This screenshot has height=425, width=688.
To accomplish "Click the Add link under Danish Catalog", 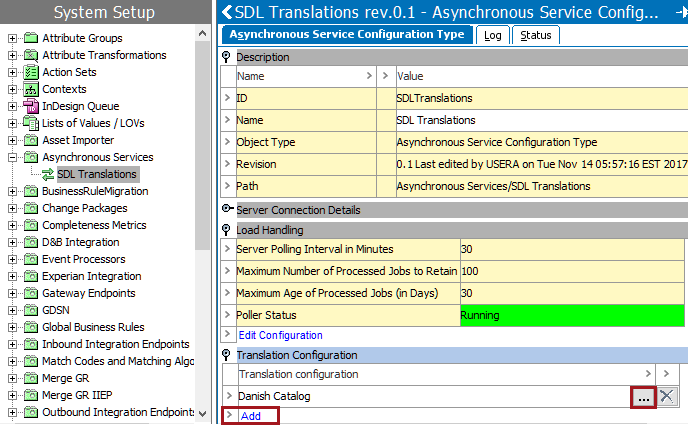I will (251, 415).
